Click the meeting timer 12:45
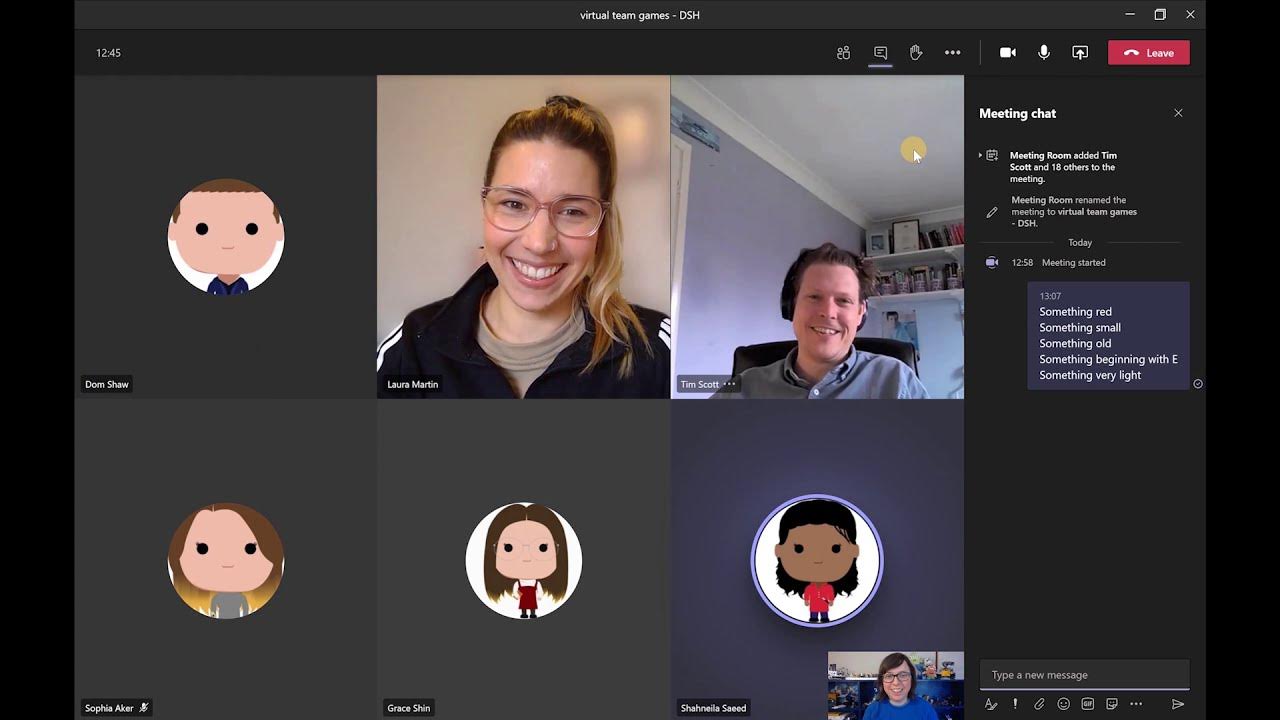 (x=108, y=53)
